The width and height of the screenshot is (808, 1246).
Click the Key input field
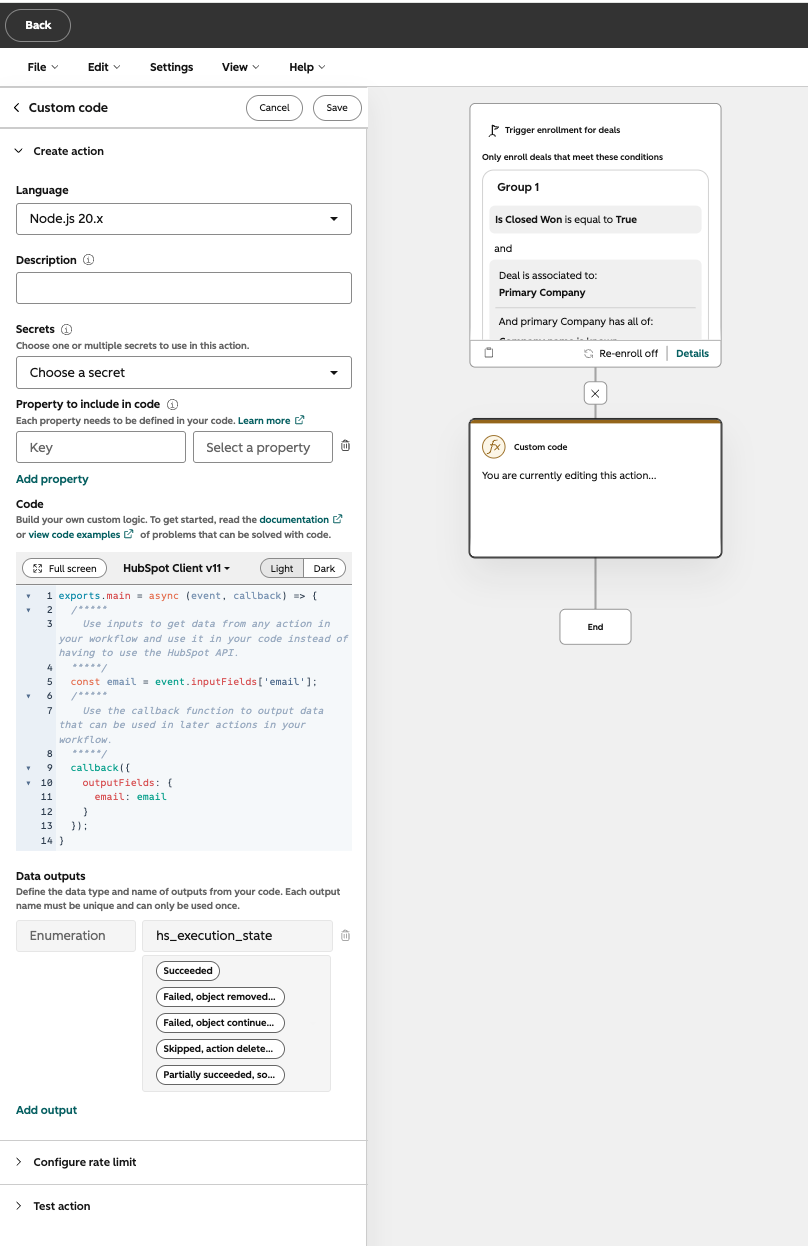pyautogui.click(x=101, y=447)
